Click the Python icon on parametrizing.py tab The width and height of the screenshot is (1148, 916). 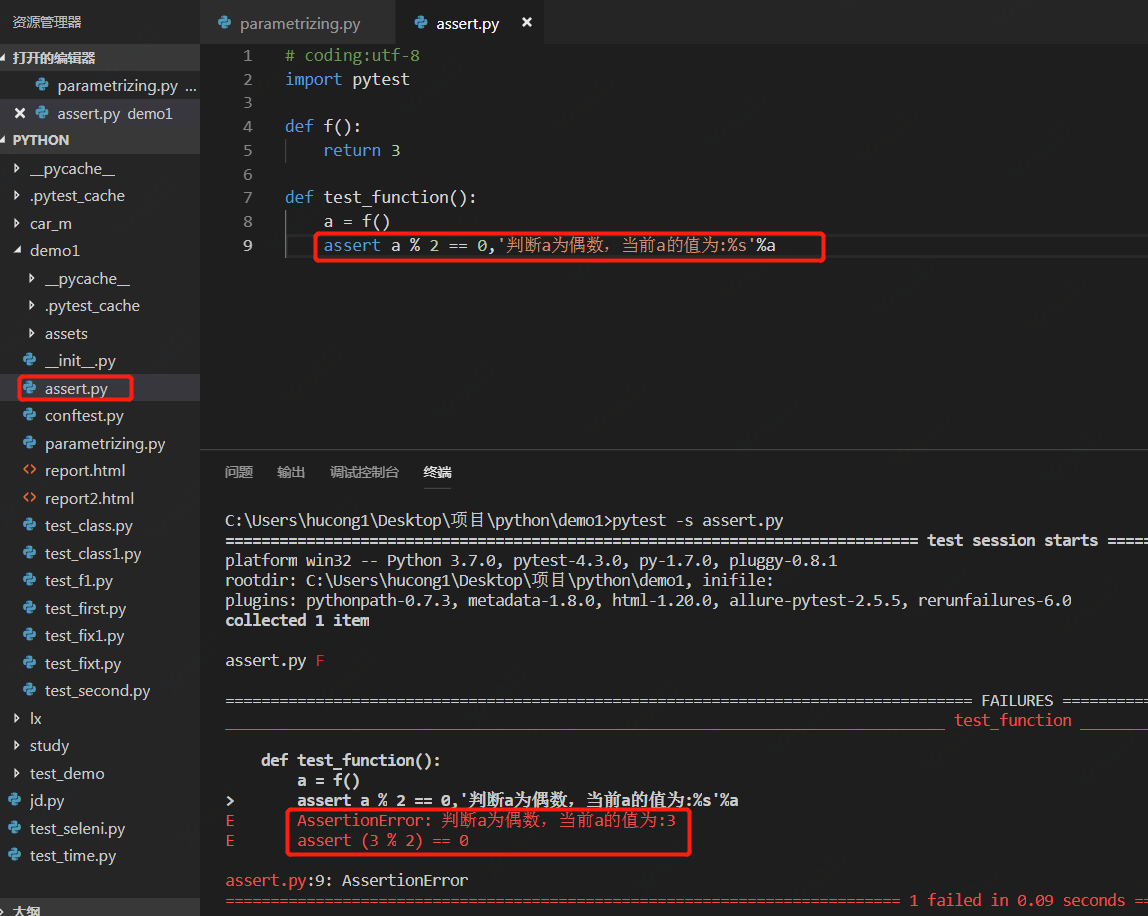(222, 23)
